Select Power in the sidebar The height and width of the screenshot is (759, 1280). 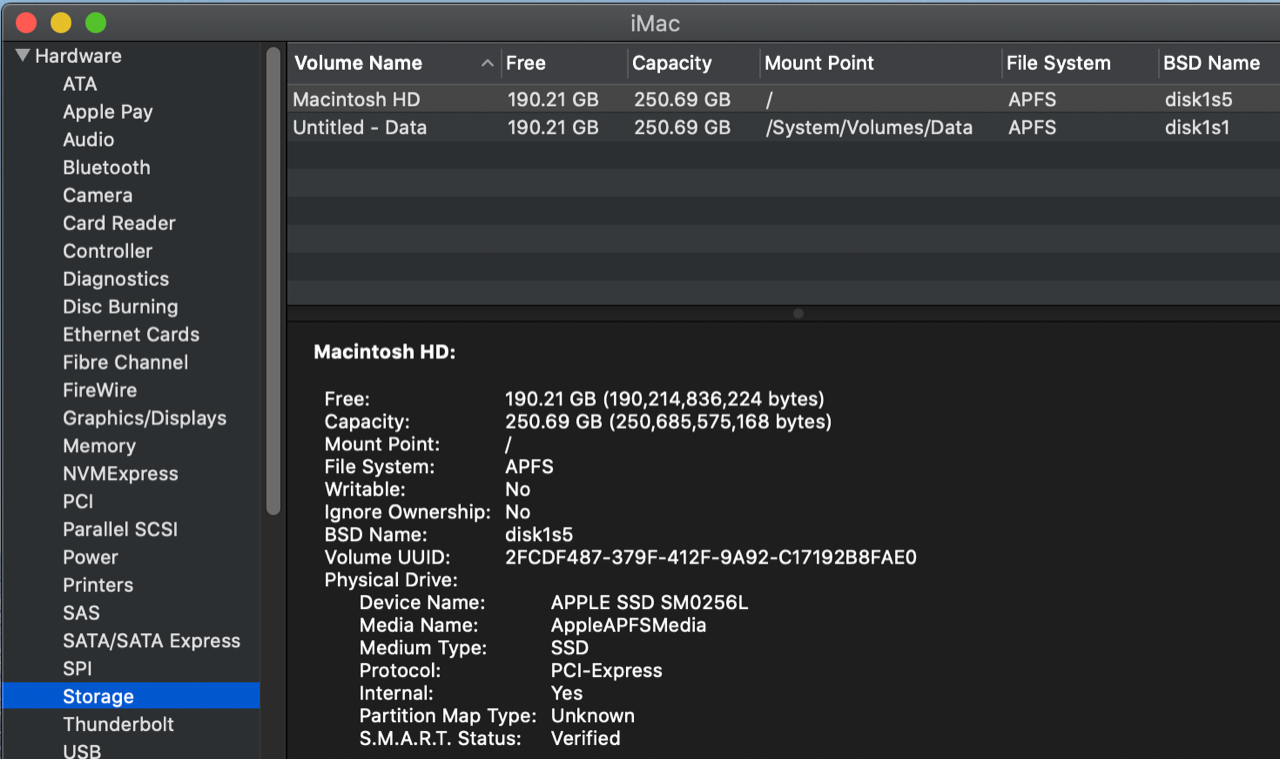(x=90, y=557)
